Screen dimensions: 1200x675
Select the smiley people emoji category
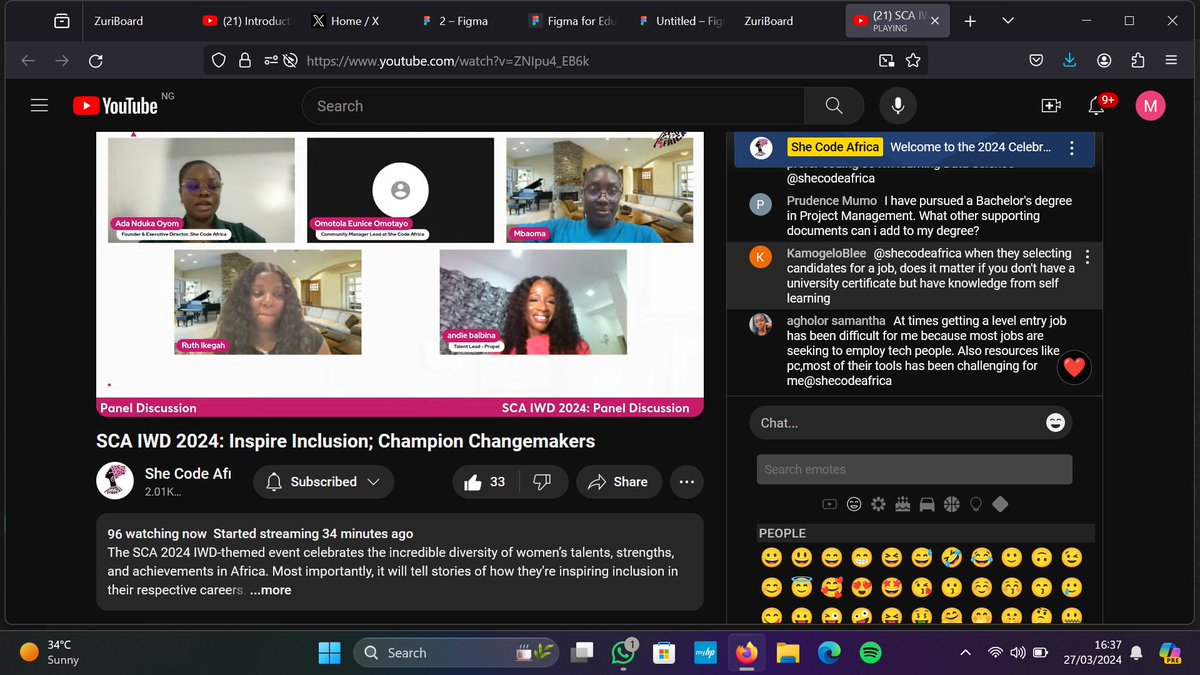854,504
